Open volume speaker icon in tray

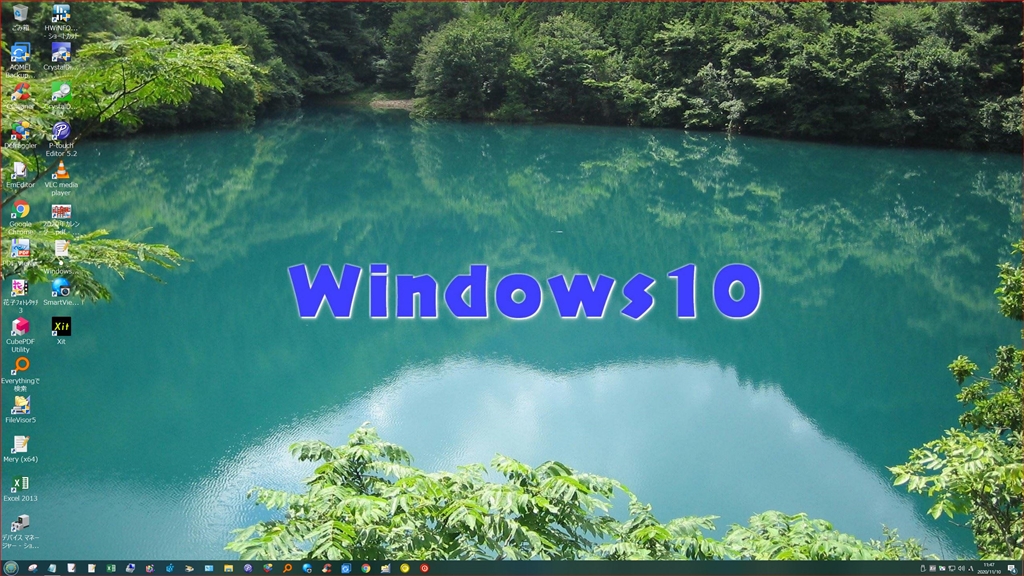click(961, 568)
